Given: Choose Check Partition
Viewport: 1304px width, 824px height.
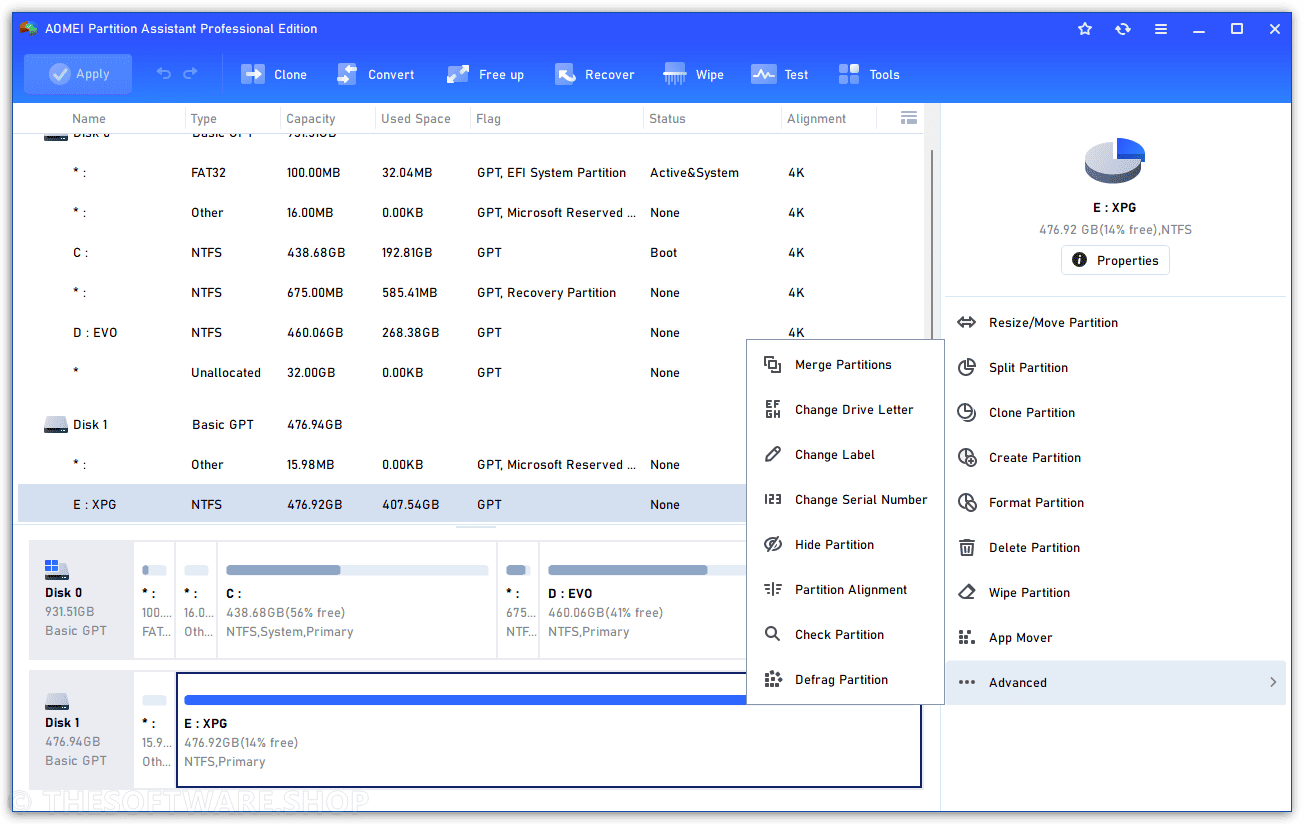Looking at the screenshot, I should click(x=845, y=635).
